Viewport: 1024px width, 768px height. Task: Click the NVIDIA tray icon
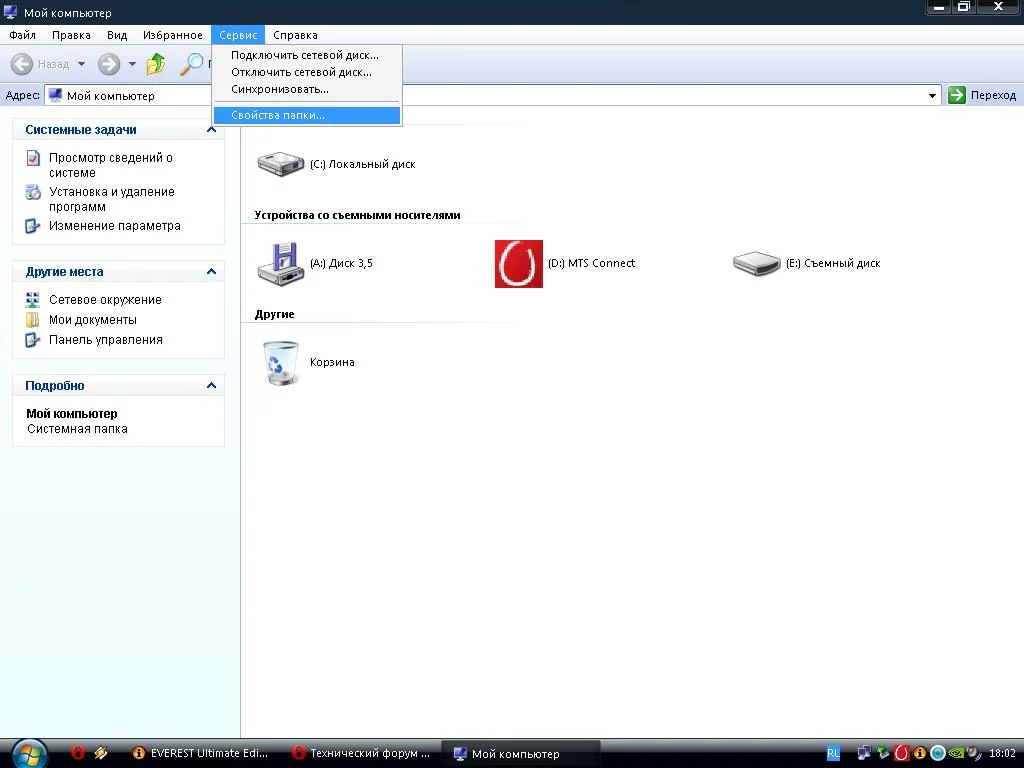coord(955,753)
